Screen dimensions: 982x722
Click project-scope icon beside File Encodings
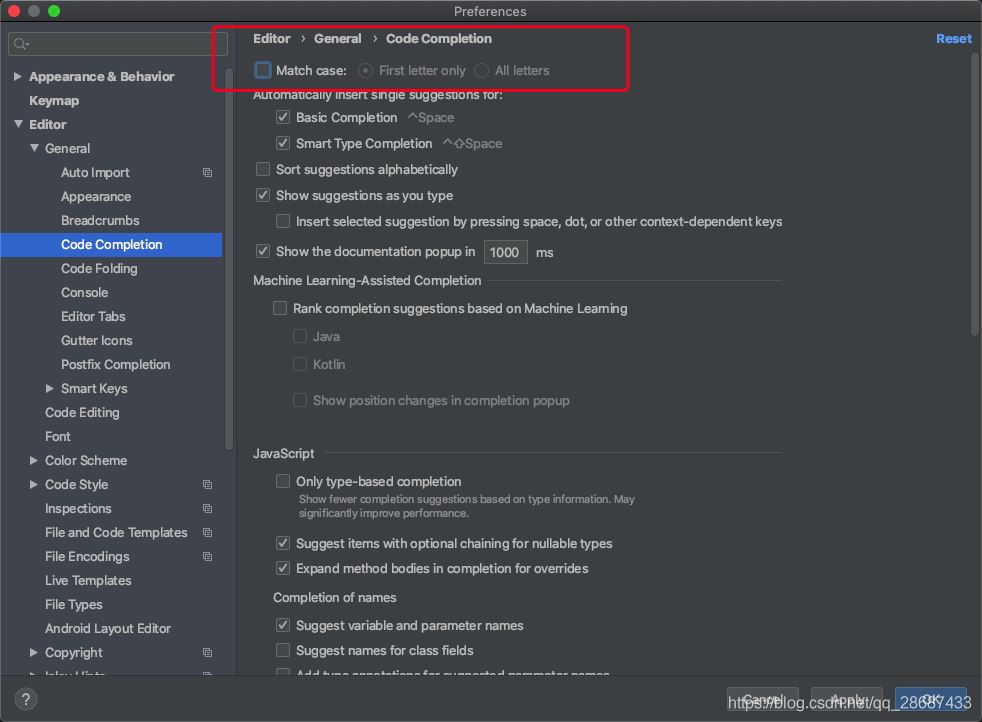click(207, 557)
